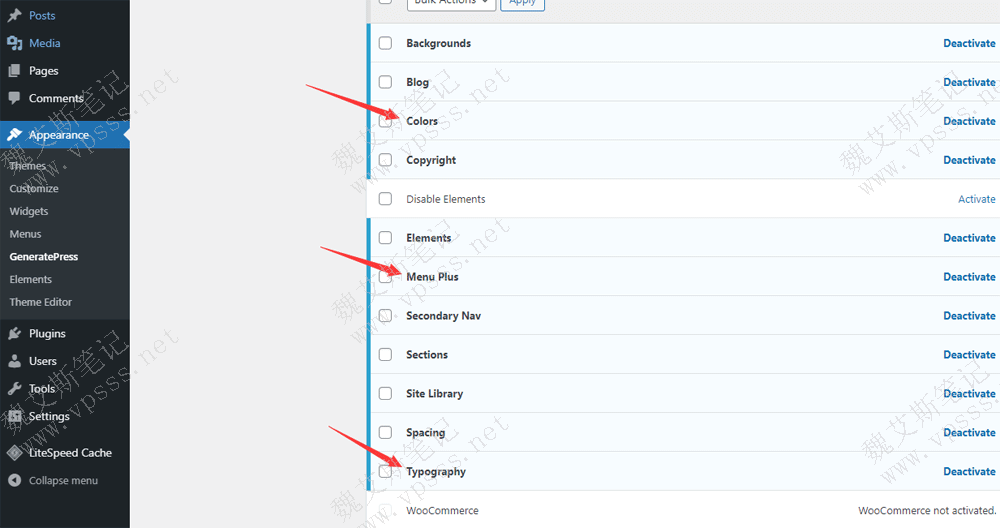Screen dimensions: 1000x528
Task: Open LiteSpeed Cache menu
Action: (x=70, y=453)
